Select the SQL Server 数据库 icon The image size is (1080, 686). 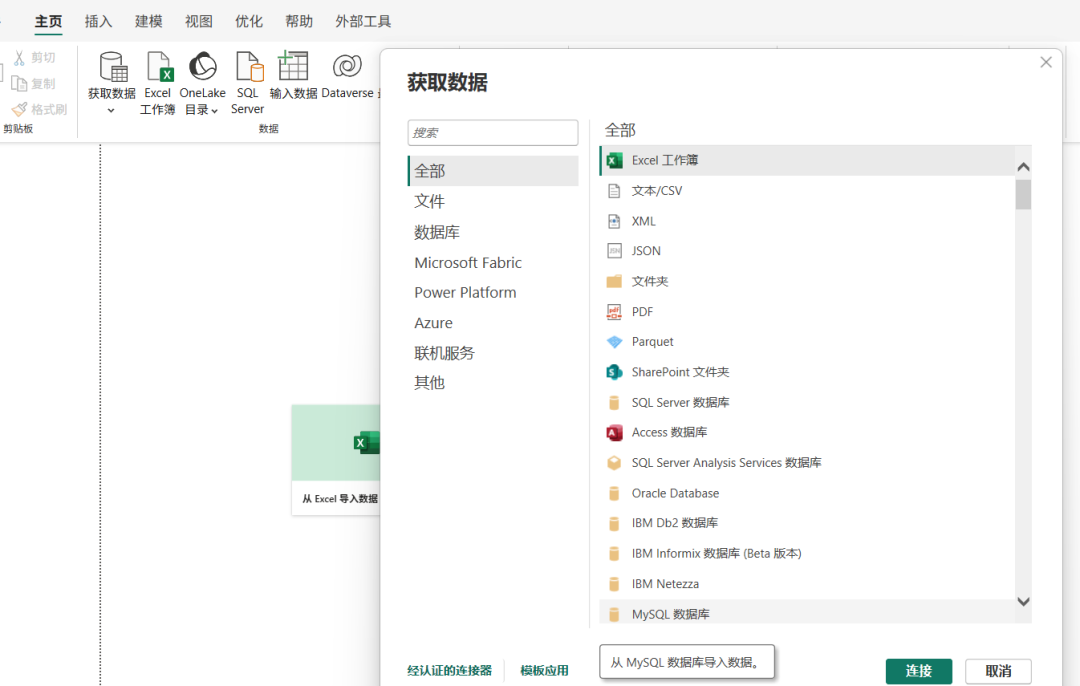(614, 402)
